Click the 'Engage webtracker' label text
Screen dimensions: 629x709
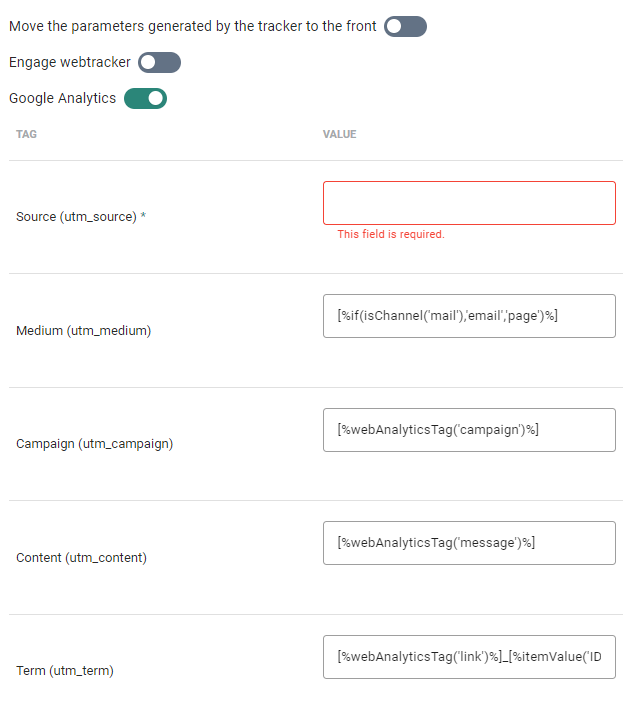[69, 62]
